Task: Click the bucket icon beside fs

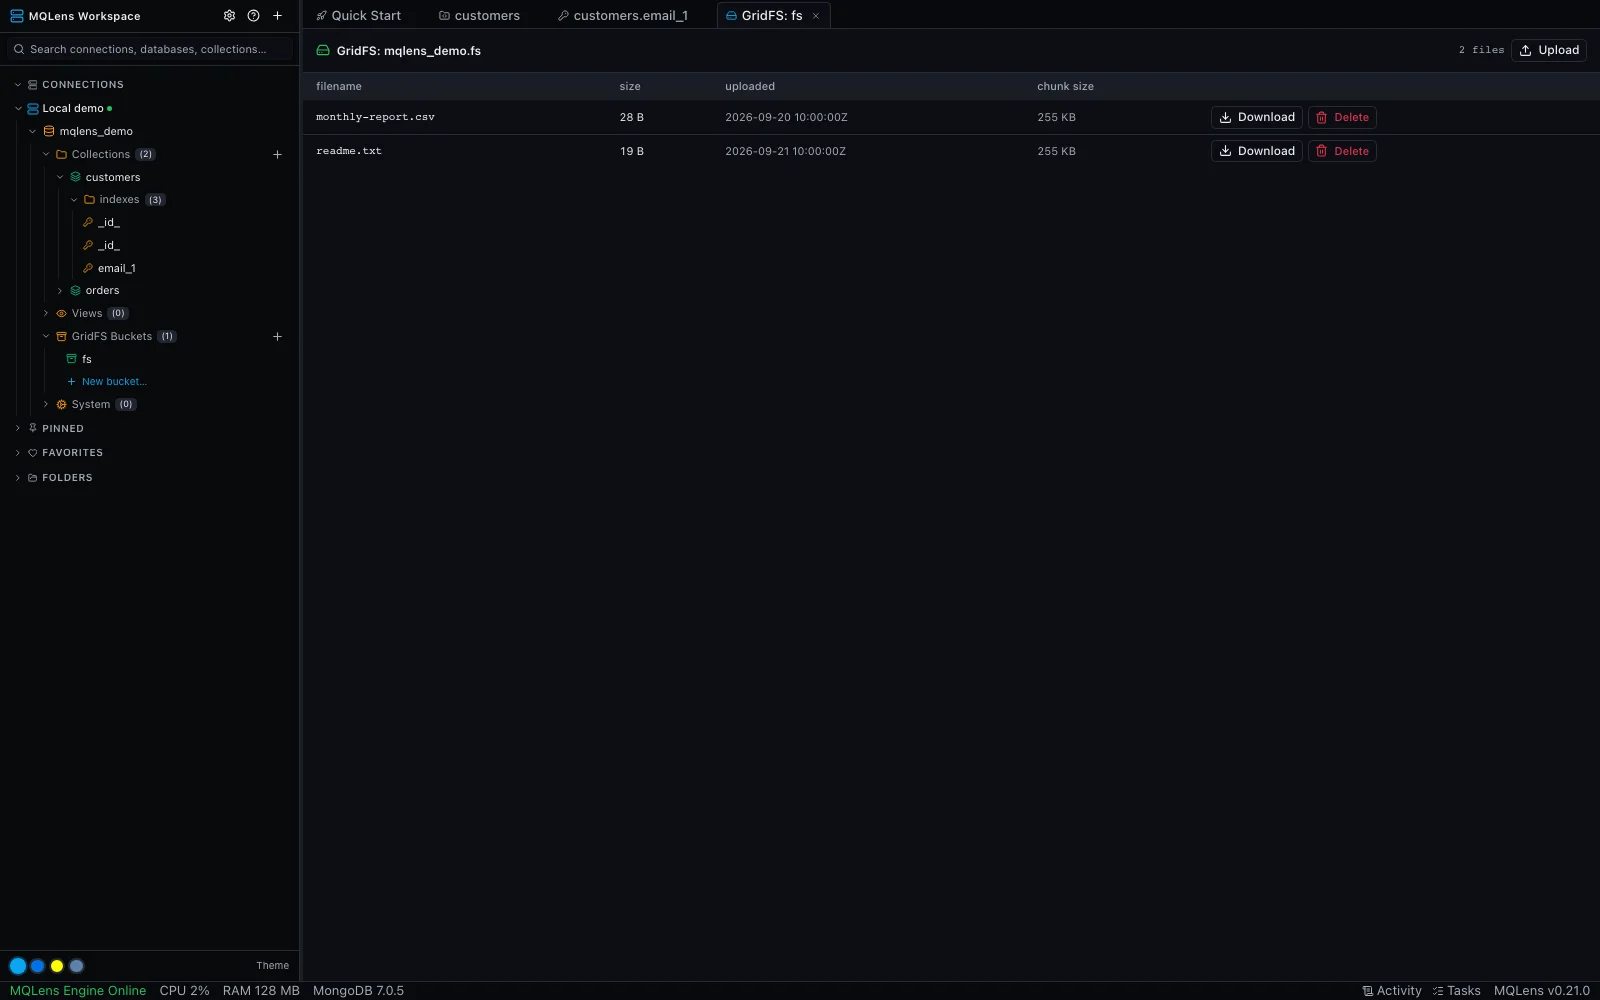Action: pyautogui.click(x=71, y=360)
